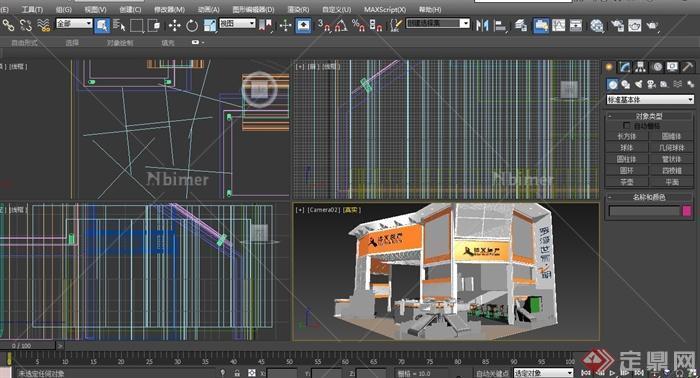Select the Shapes category icon
Screen dimensions: 700x378
point(625,84)
